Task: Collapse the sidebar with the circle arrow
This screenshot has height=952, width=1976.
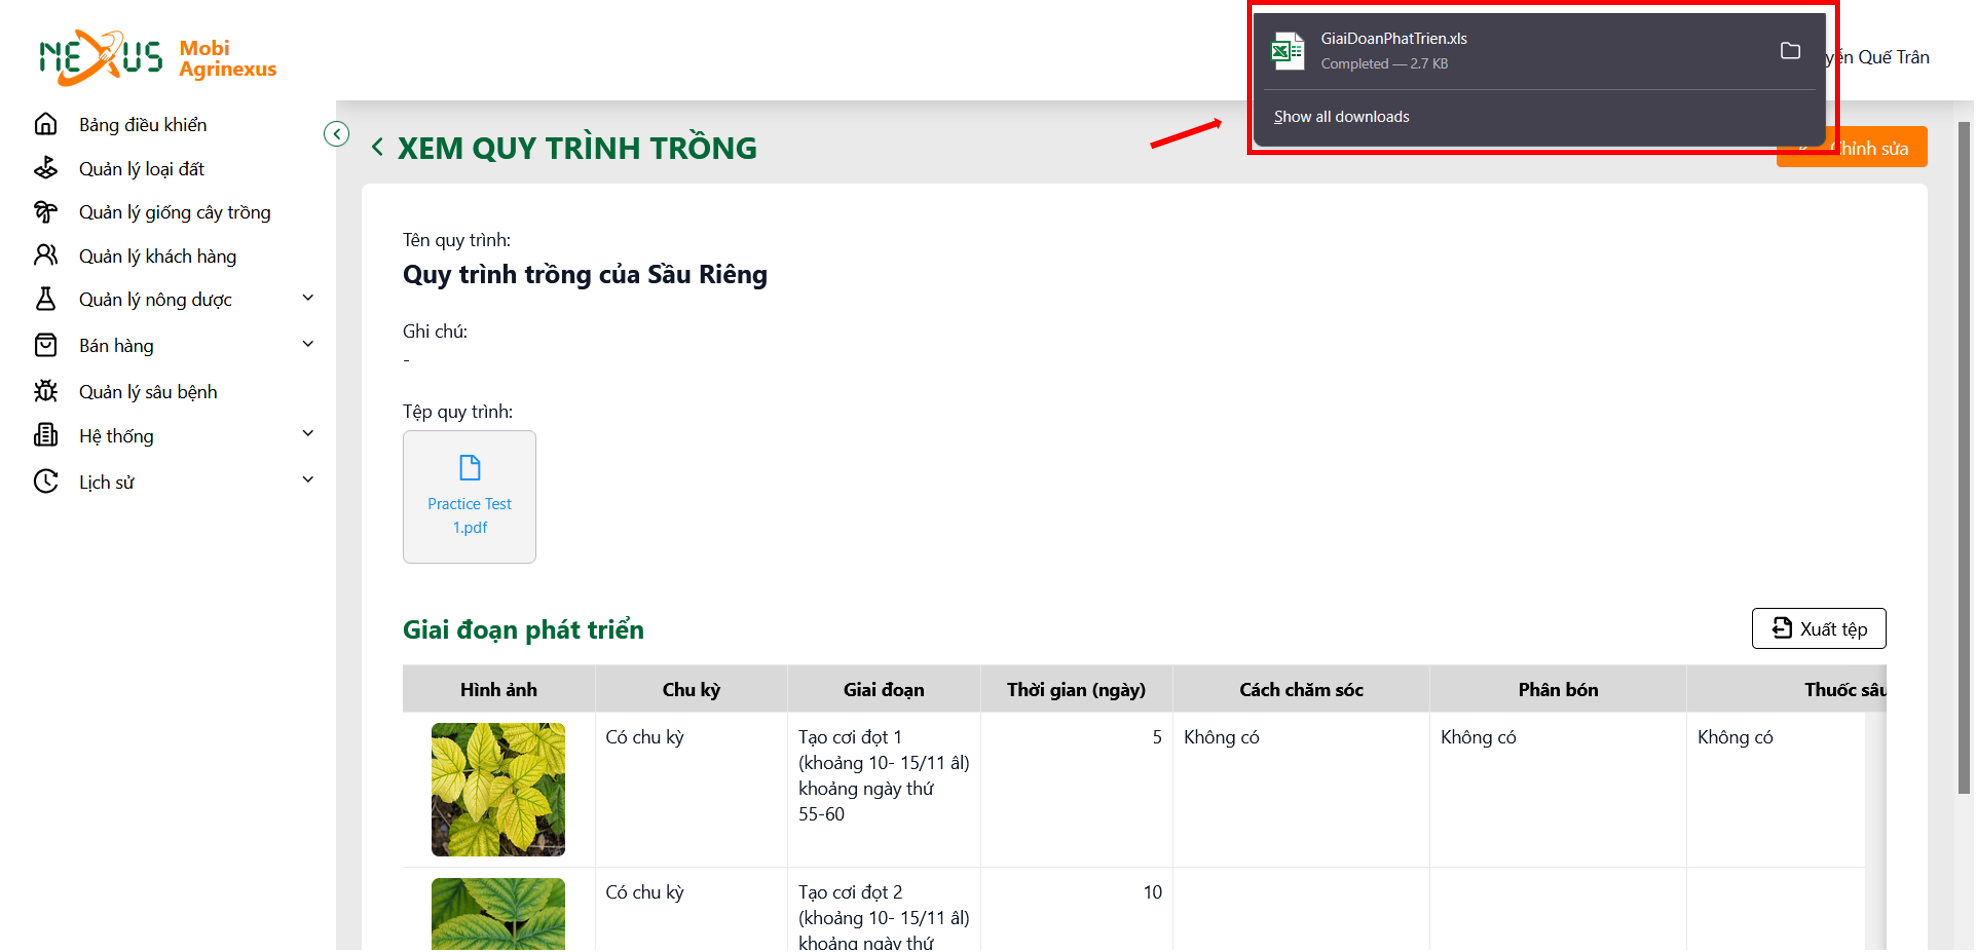Action: click(337, 134)
